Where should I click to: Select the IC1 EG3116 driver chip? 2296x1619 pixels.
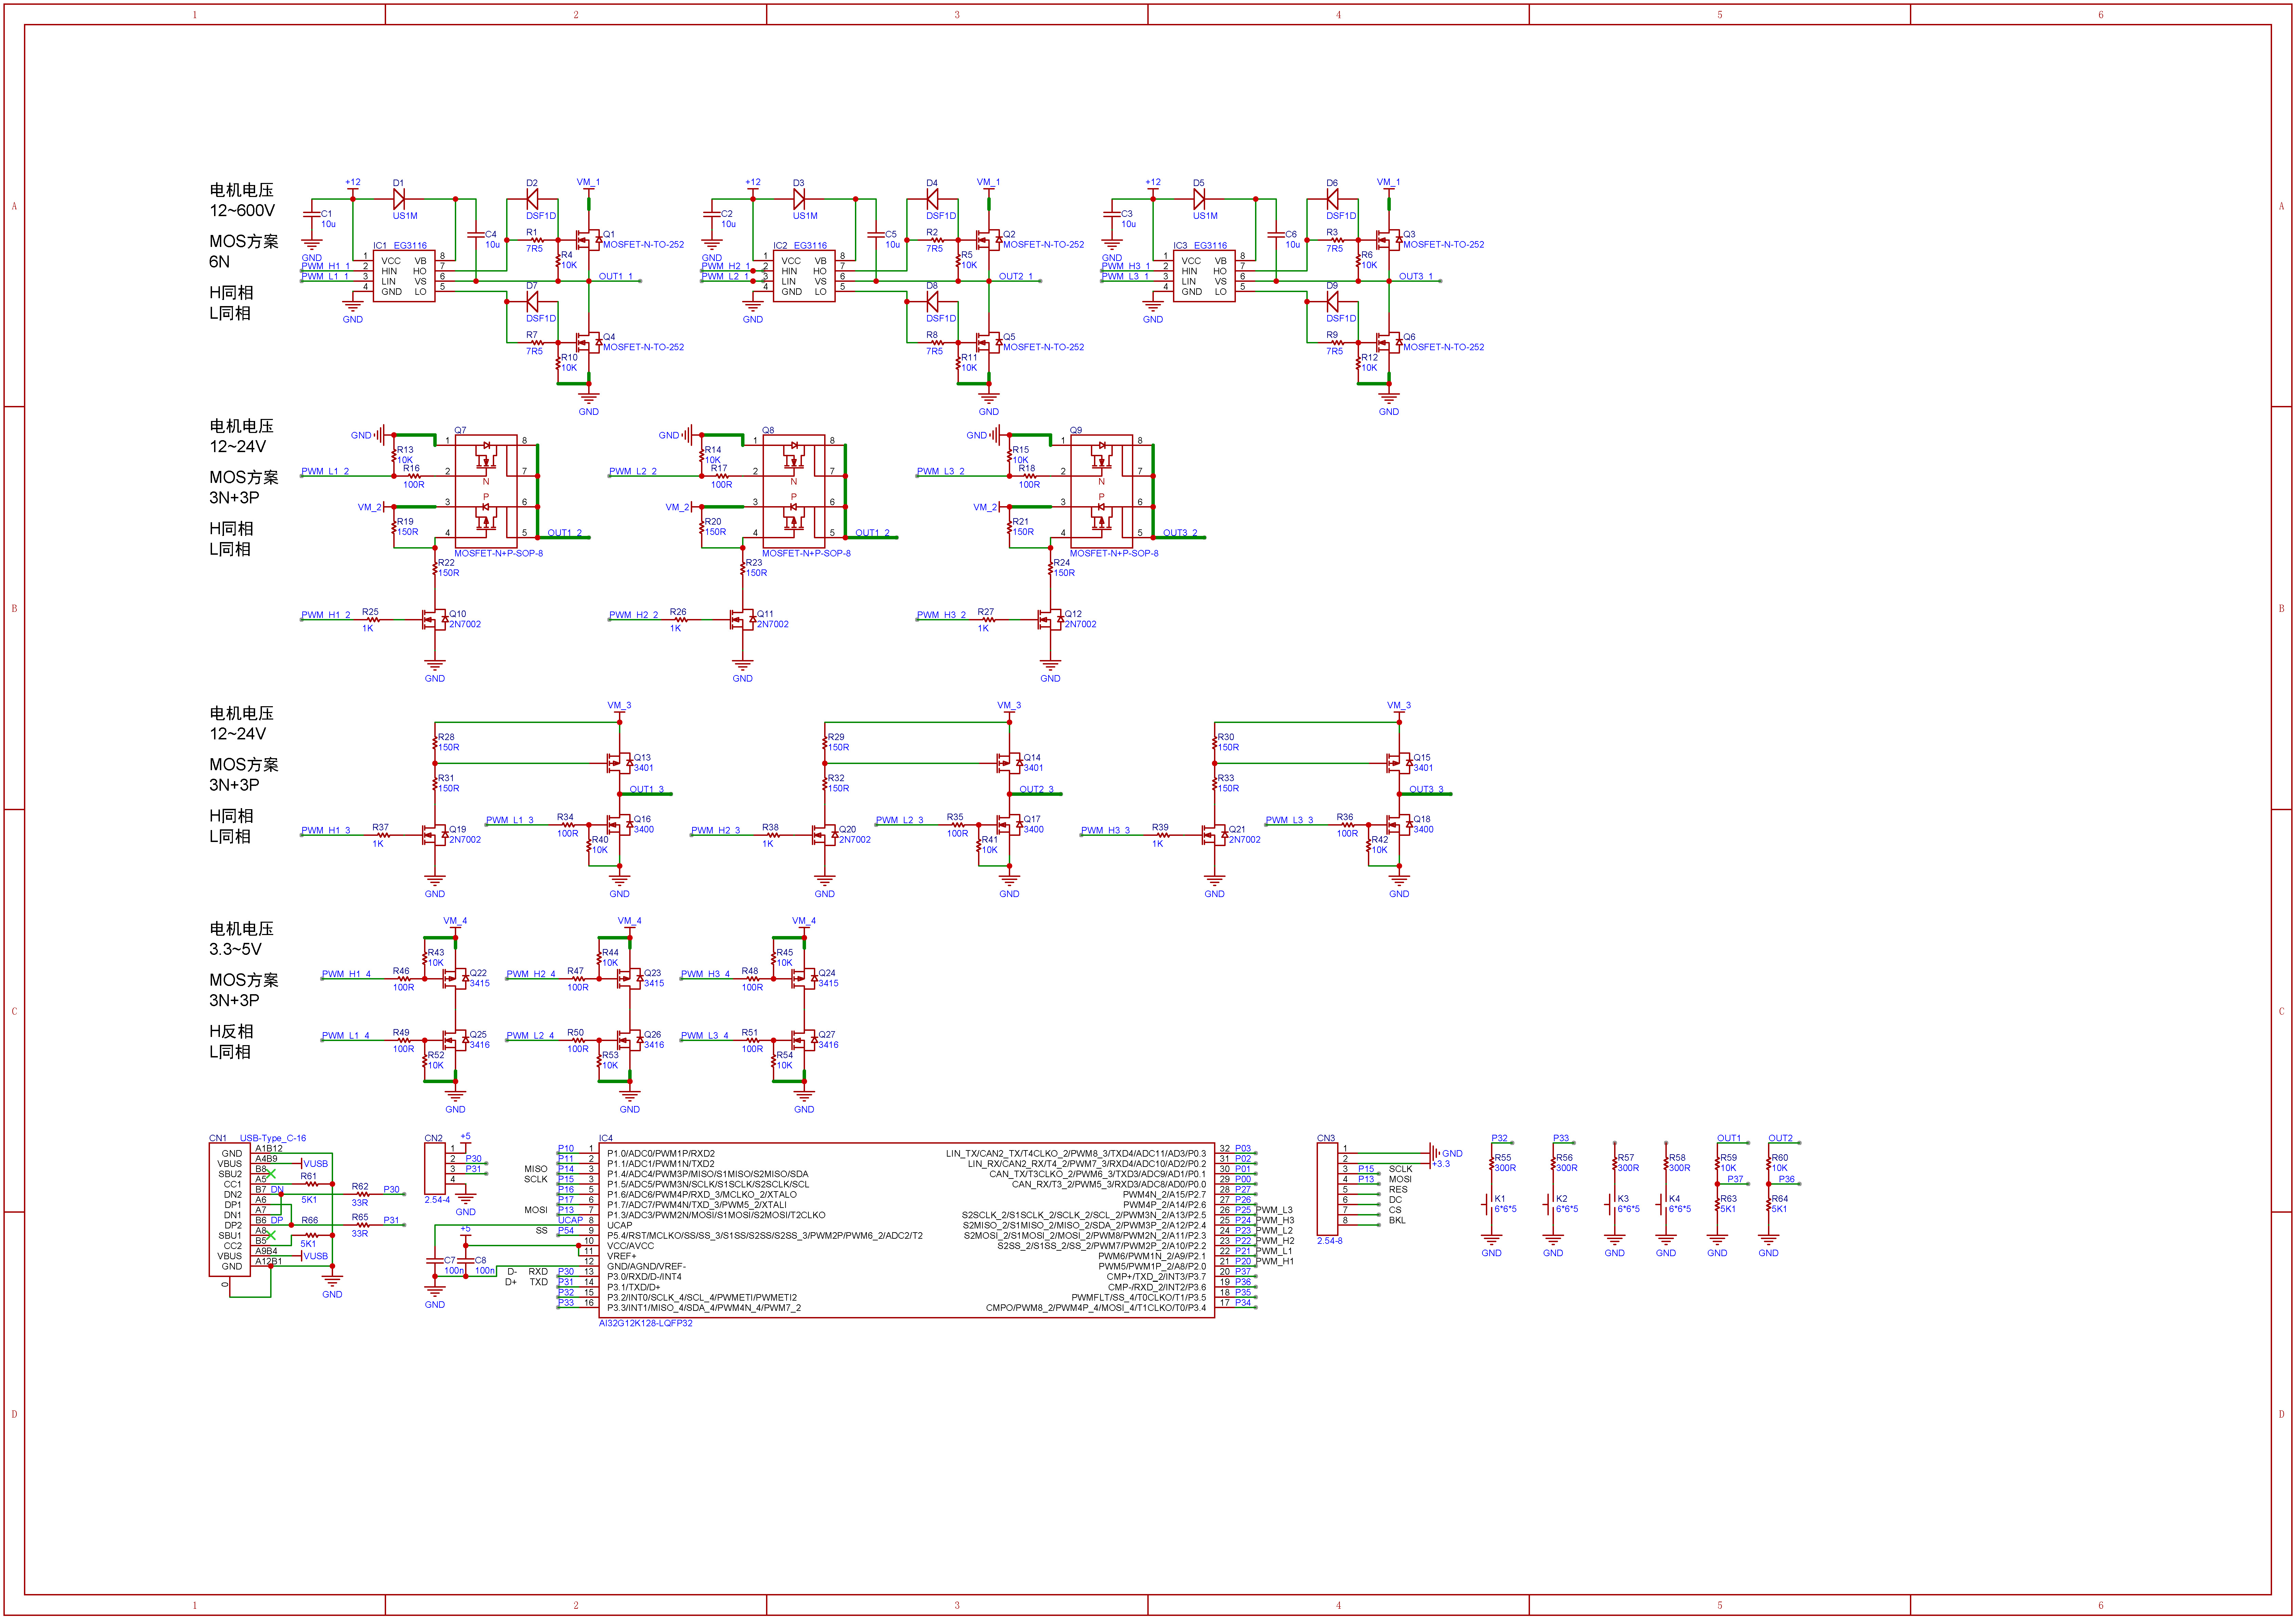click(x=404, y=276)
